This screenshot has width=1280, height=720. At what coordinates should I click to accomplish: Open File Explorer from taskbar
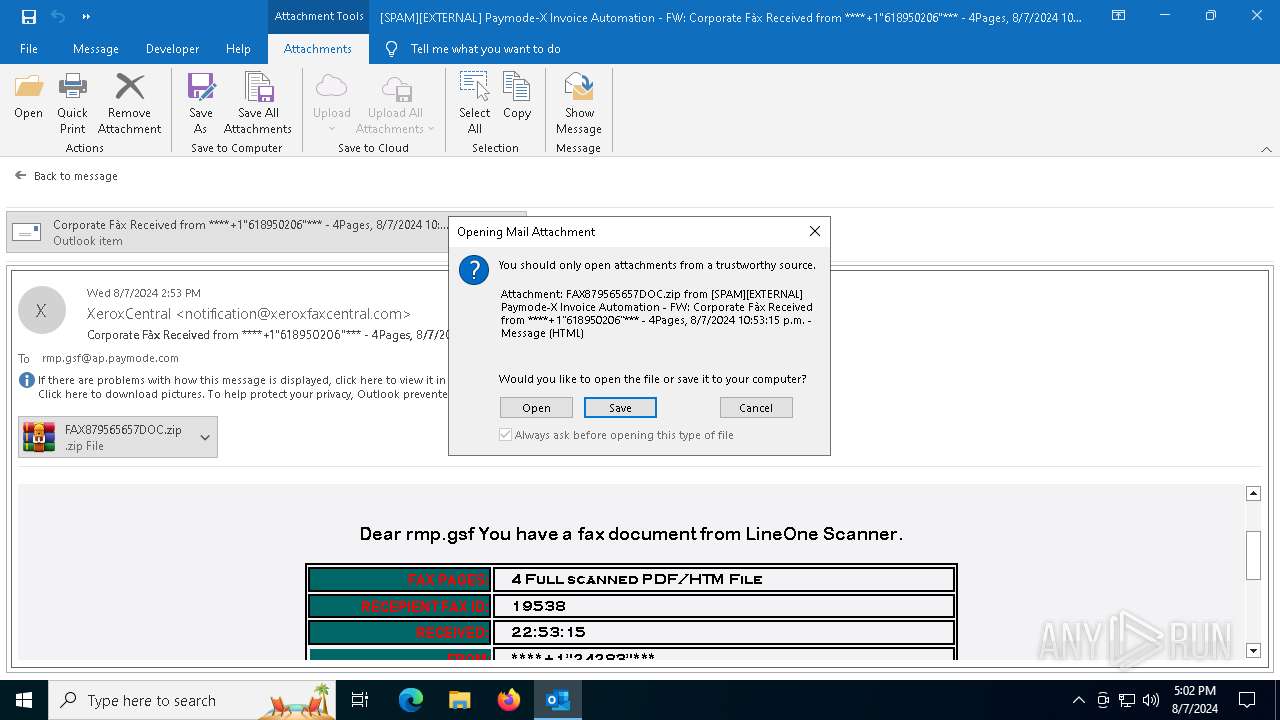point(460,700)
